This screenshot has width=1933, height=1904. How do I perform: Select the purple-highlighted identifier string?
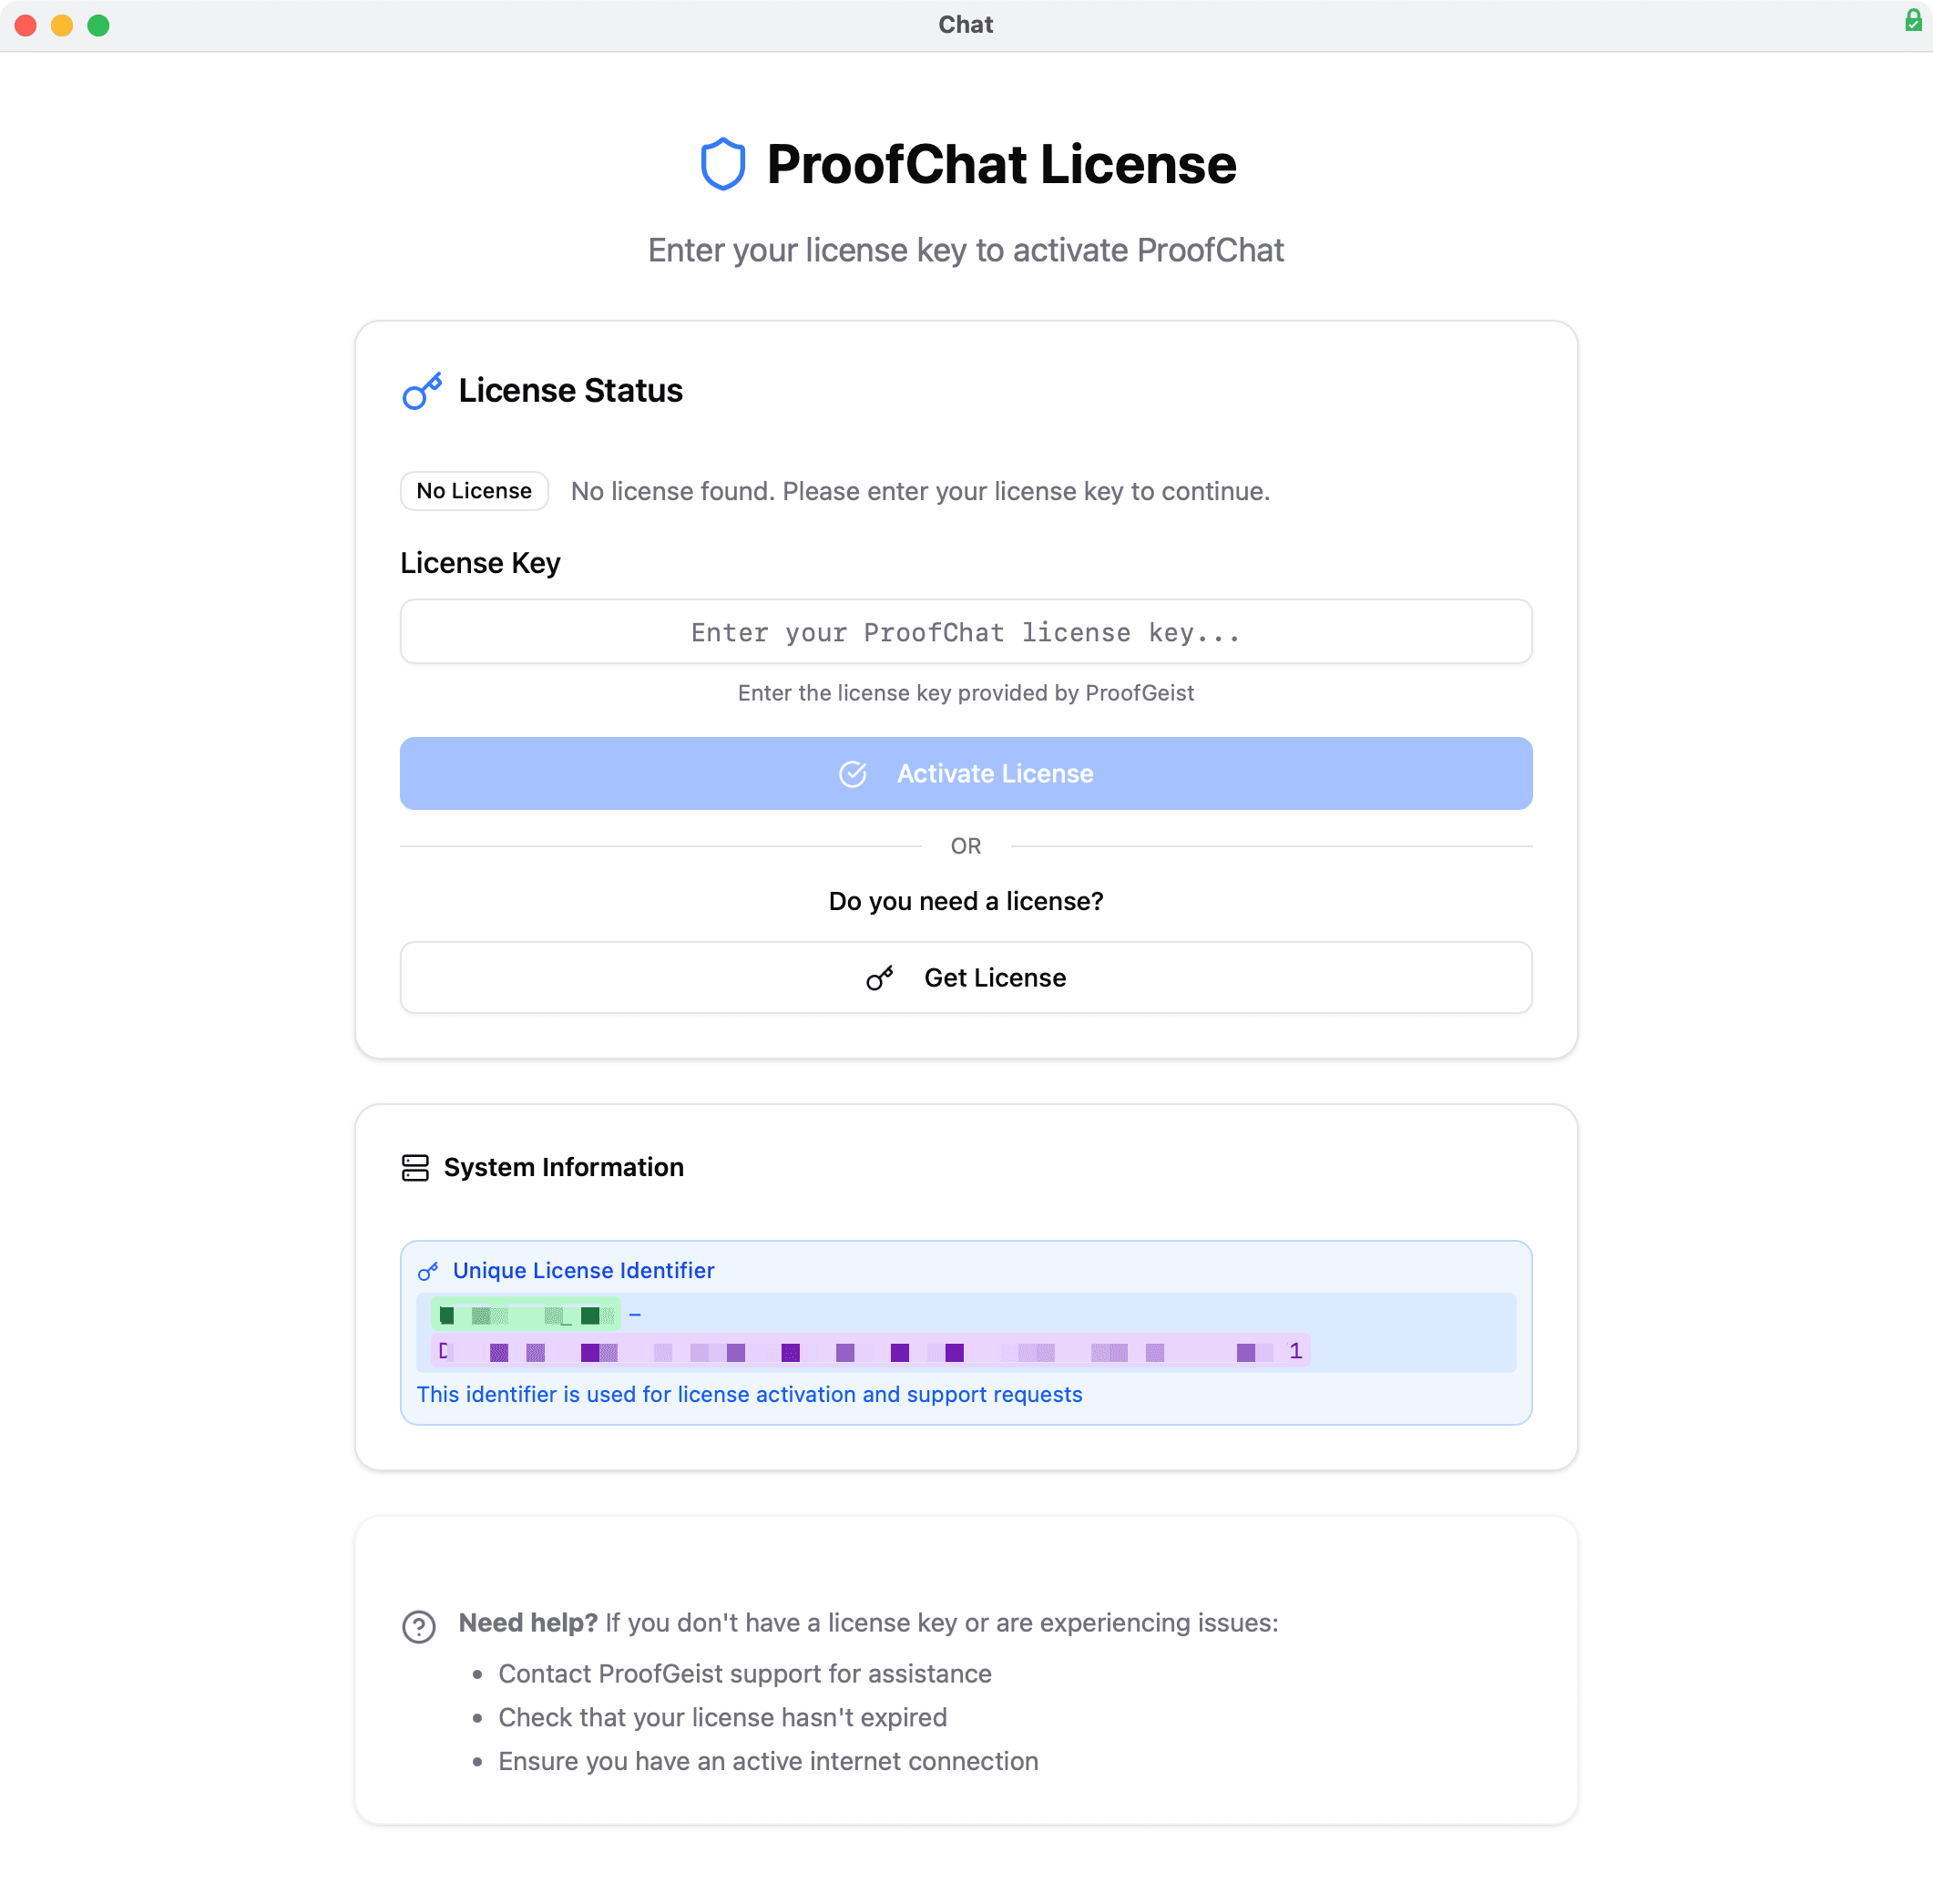(x=870, y=1351)
